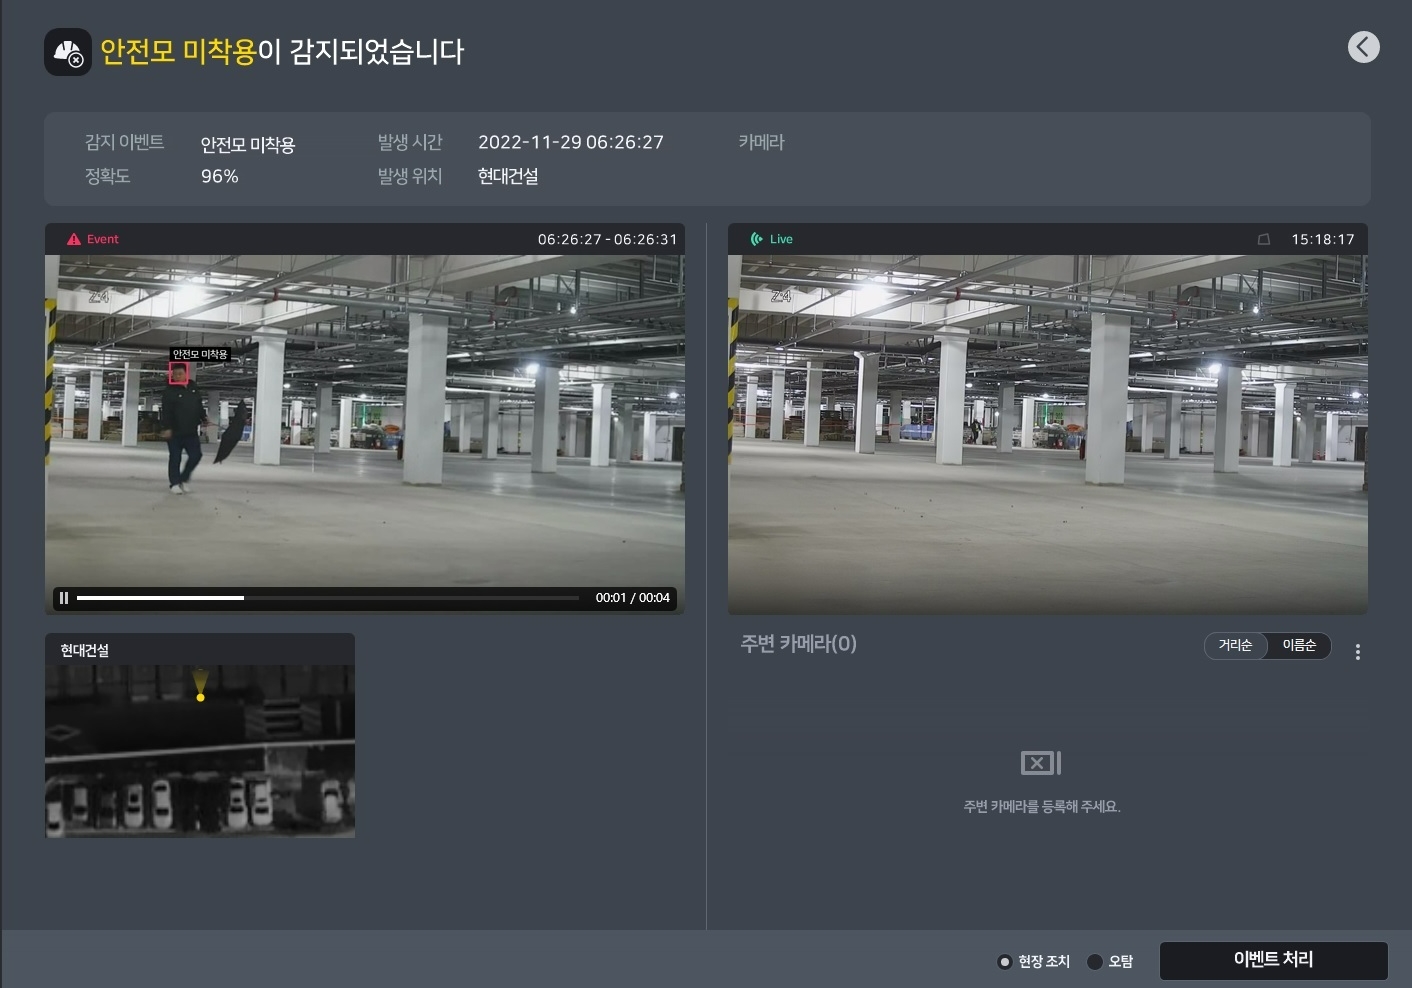Click the live camera video feed
The height and width of the screenshot is (988, 1412).
pos(1047,432)
